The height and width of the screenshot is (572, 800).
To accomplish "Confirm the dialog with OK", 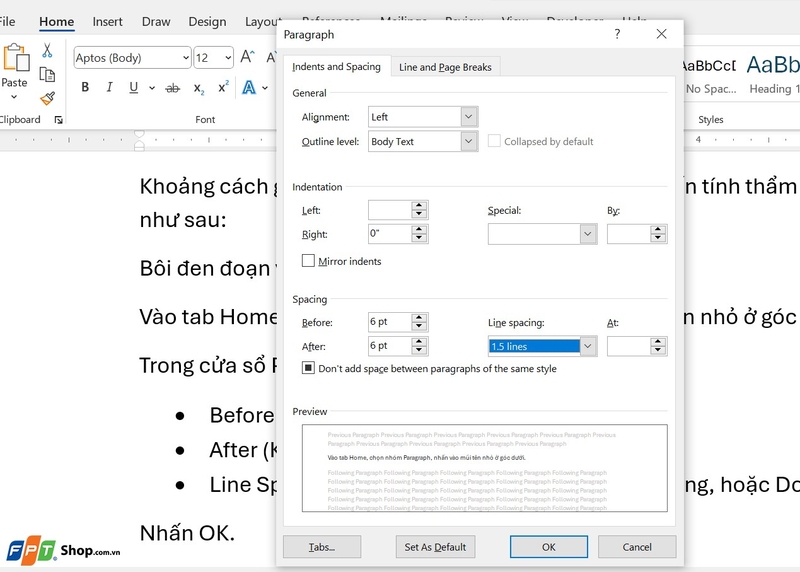I will click(548, 547).
